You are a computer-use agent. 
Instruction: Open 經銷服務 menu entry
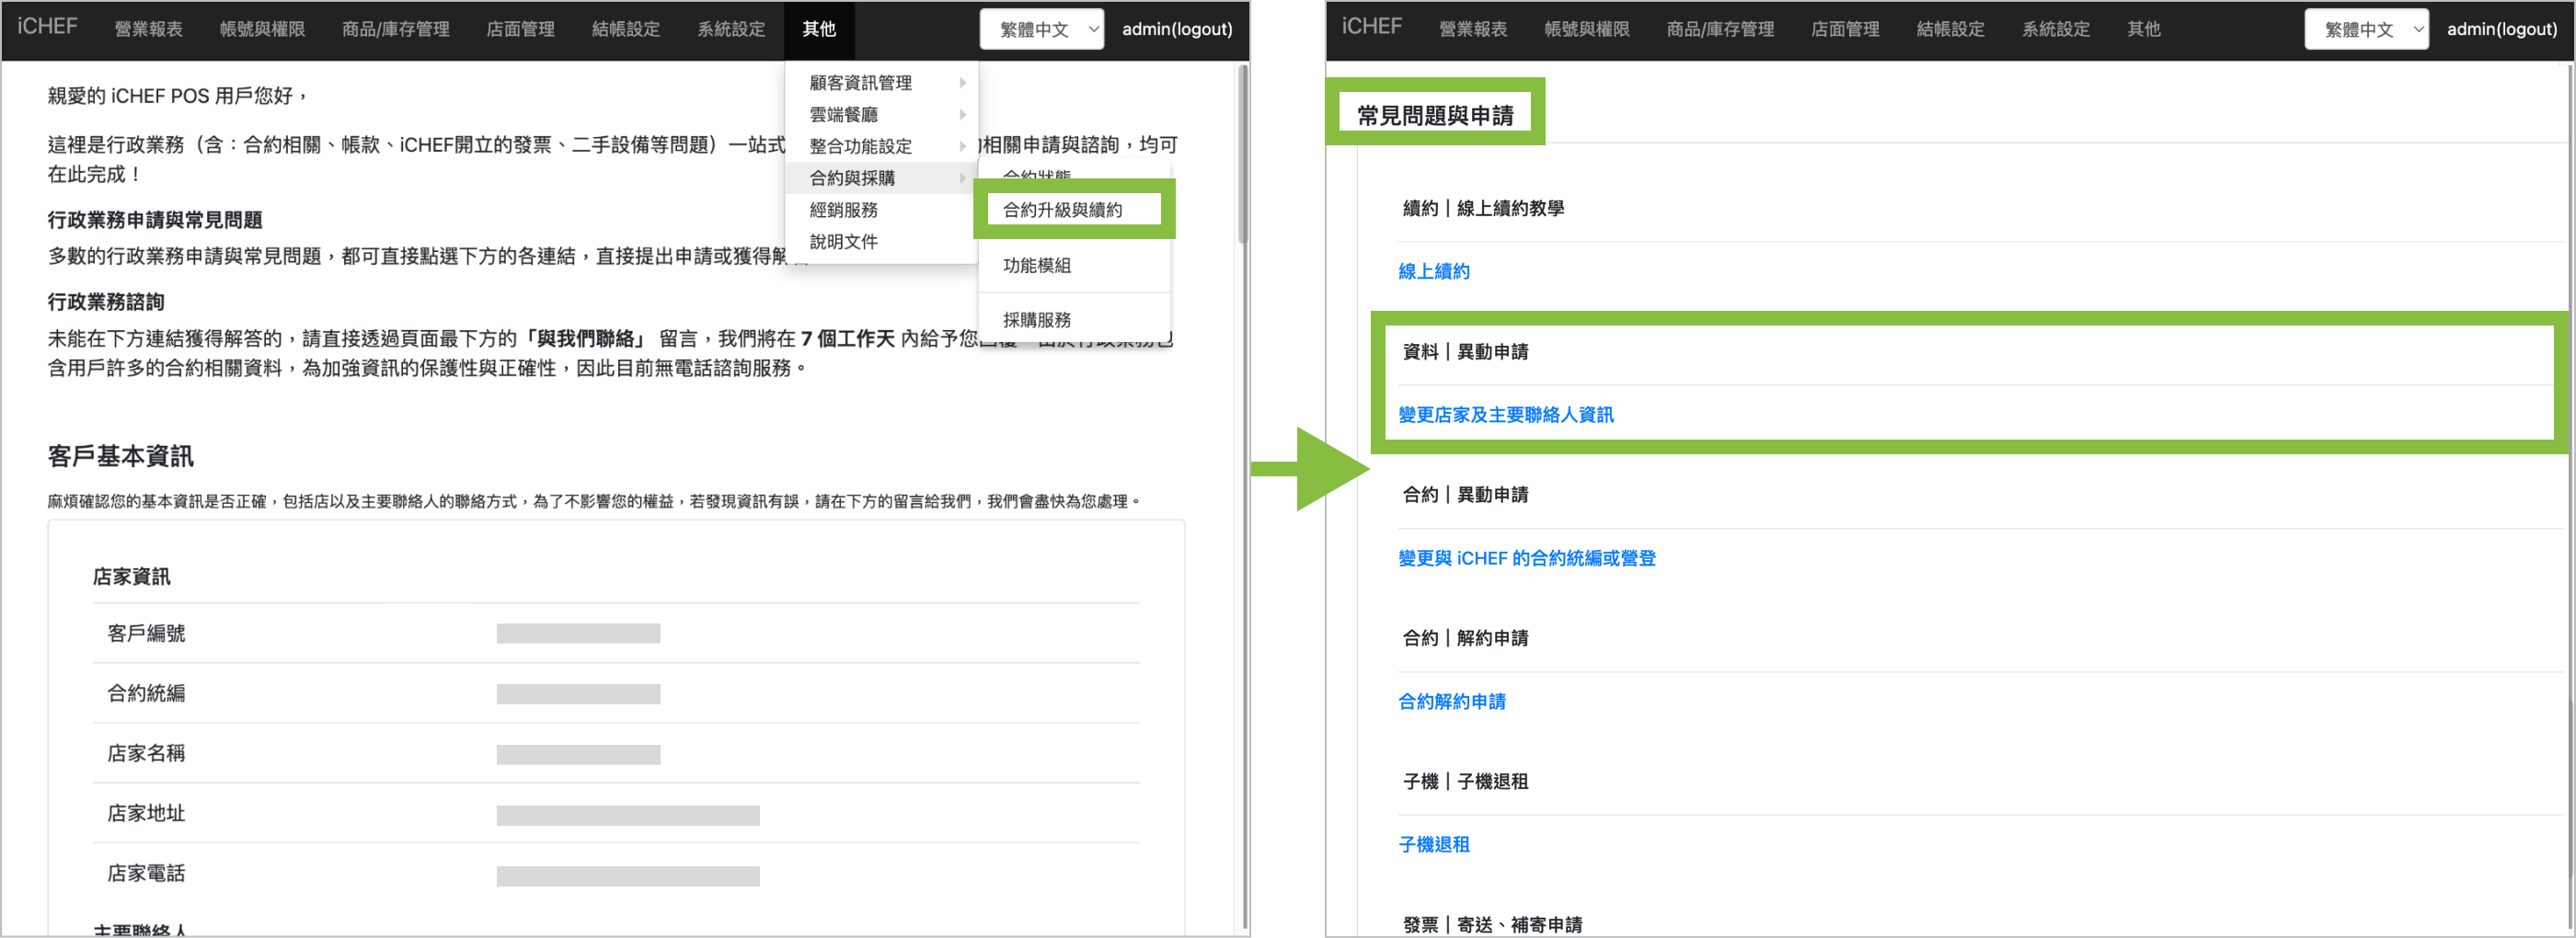(843, 210)
